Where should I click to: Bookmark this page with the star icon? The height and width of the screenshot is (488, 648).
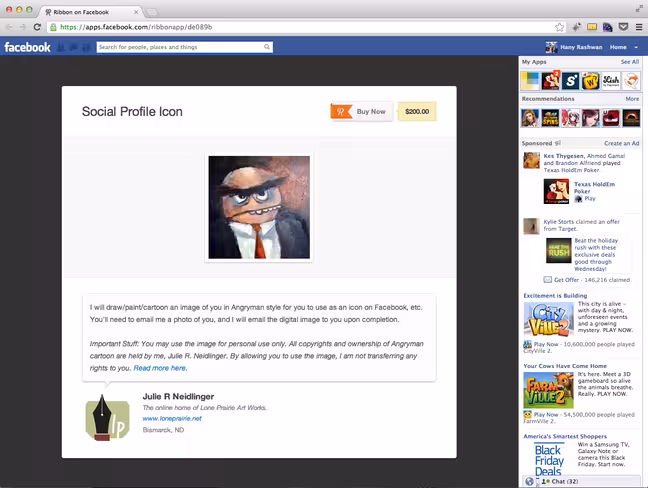[x=560, y=27]
